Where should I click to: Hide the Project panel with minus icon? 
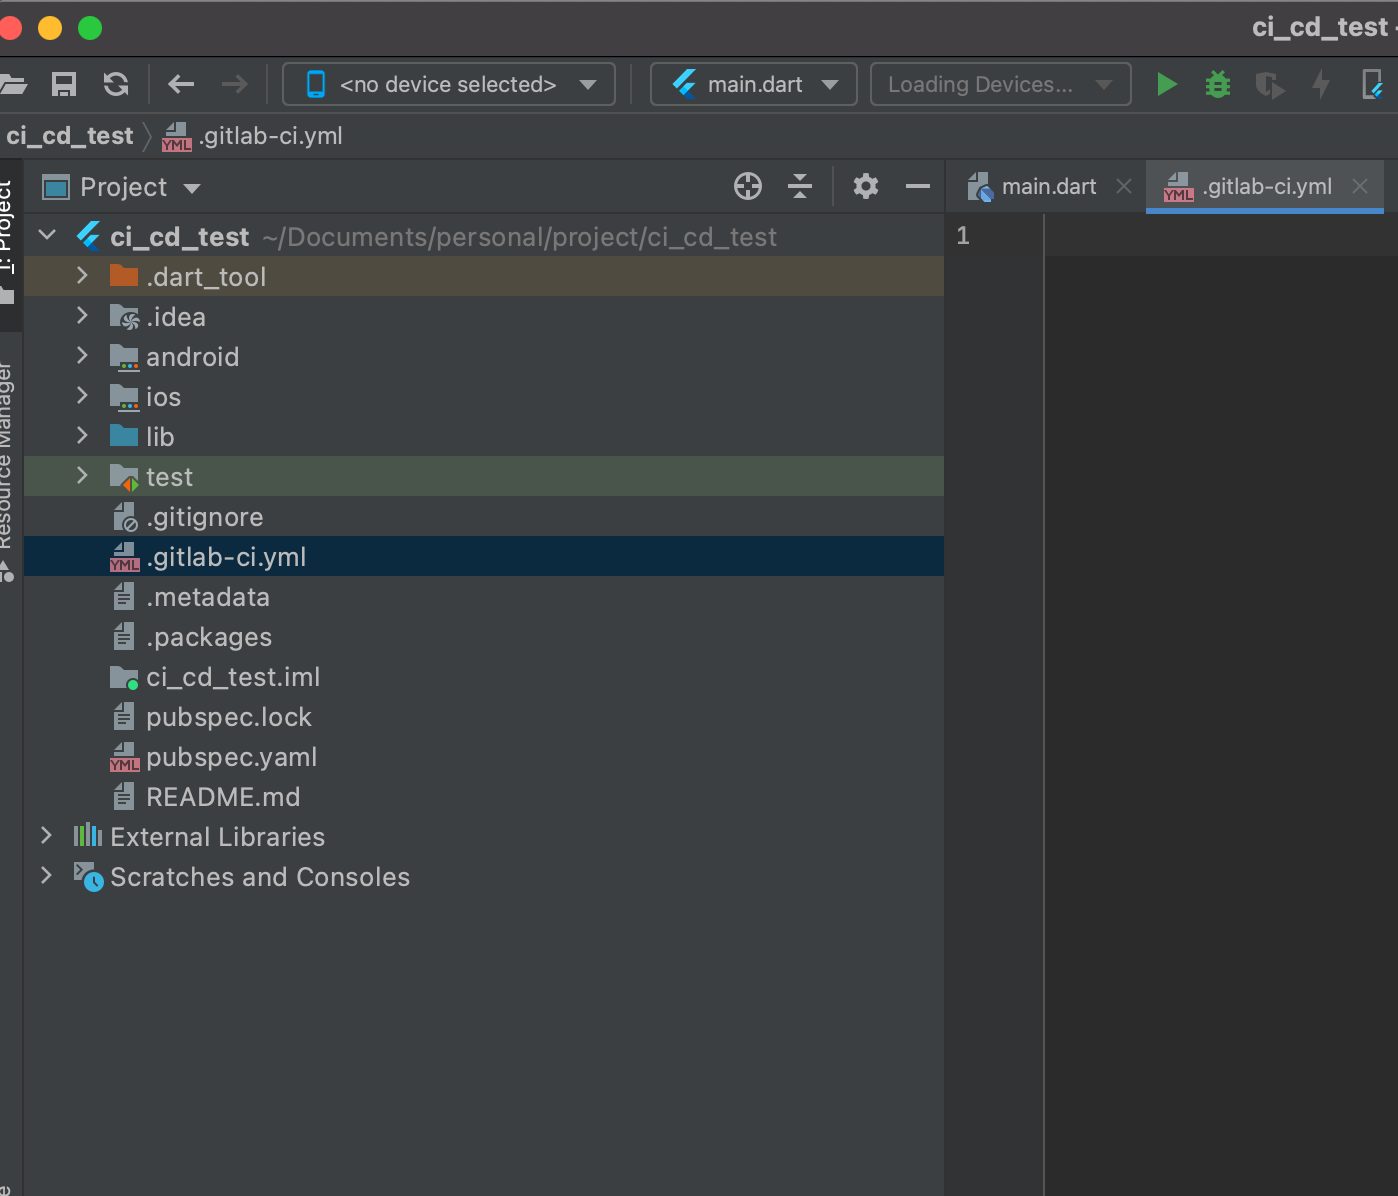918,186
